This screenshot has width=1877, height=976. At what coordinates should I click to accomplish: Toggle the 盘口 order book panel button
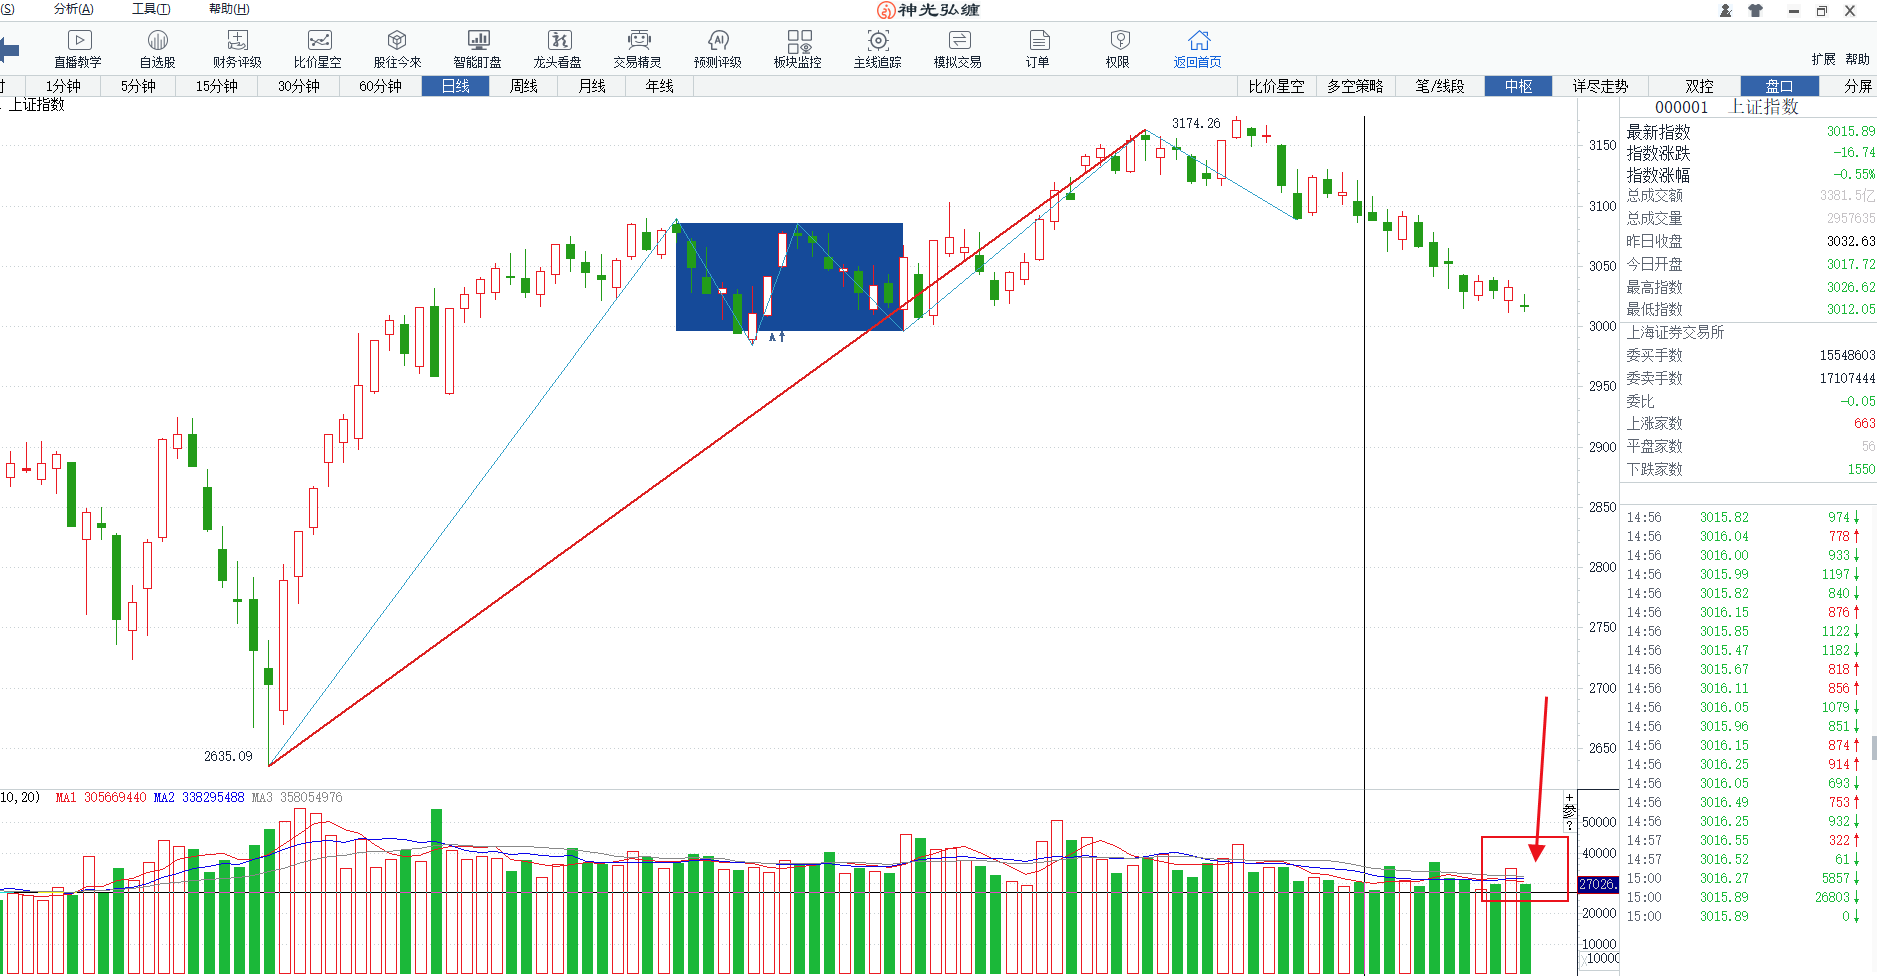(1779, 86)
